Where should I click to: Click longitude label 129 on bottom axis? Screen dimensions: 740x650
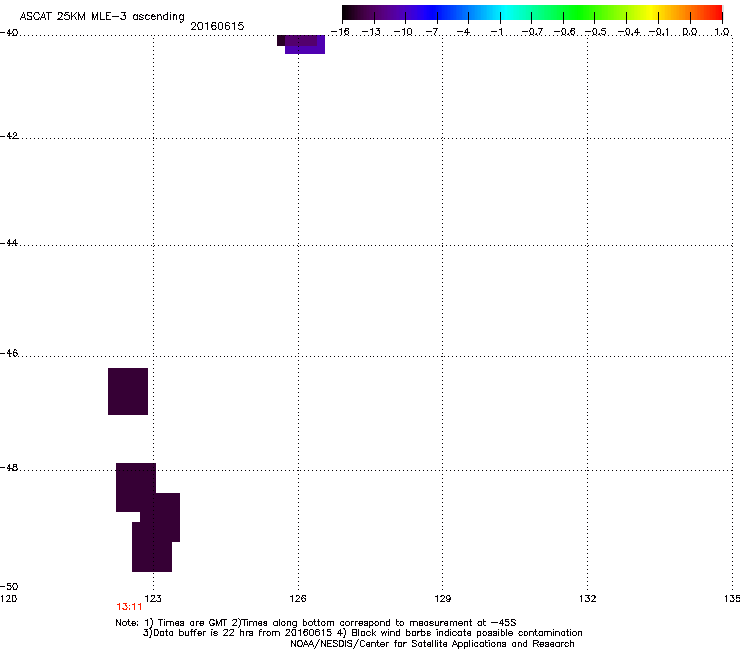(442, 599)
